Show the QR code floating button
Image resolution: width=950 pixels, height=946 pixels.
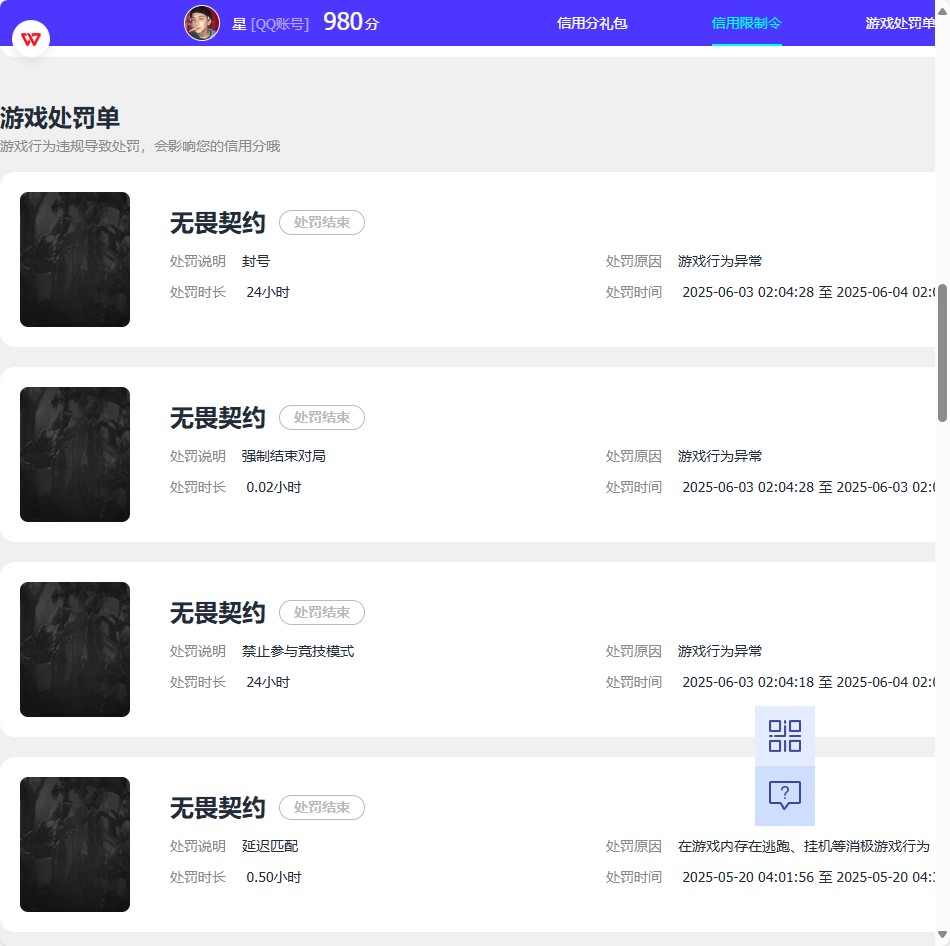785,736
